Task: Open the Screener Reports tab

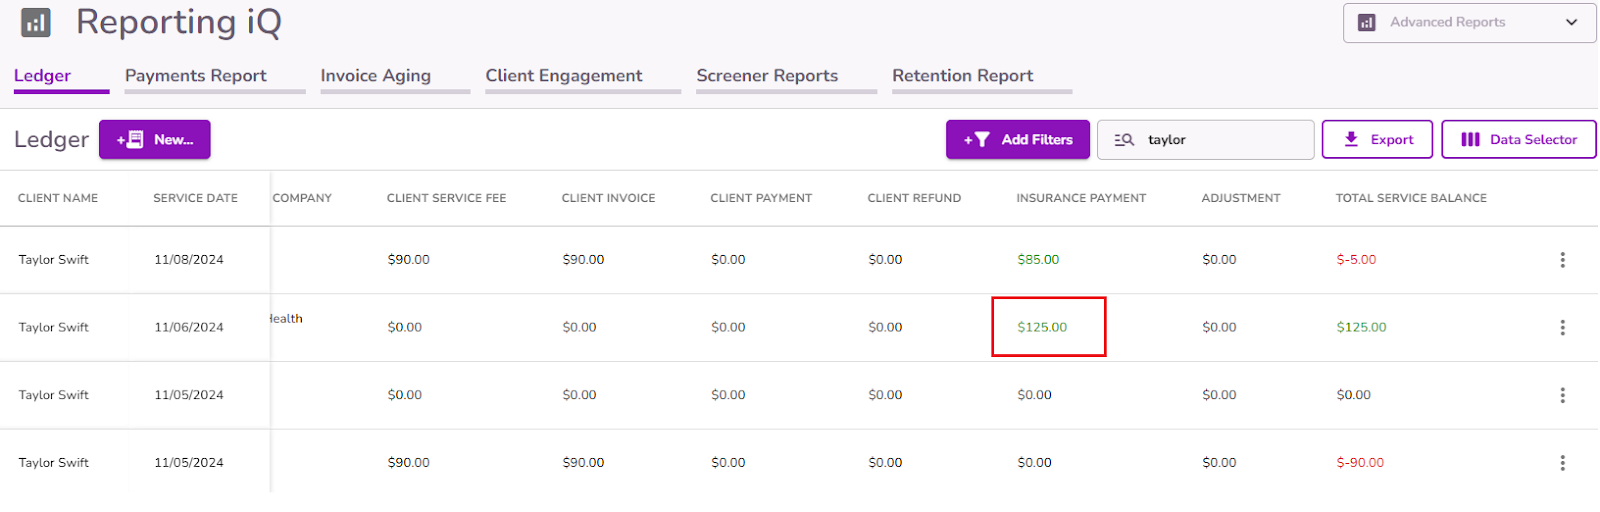Action: click(x=767, y=76)
